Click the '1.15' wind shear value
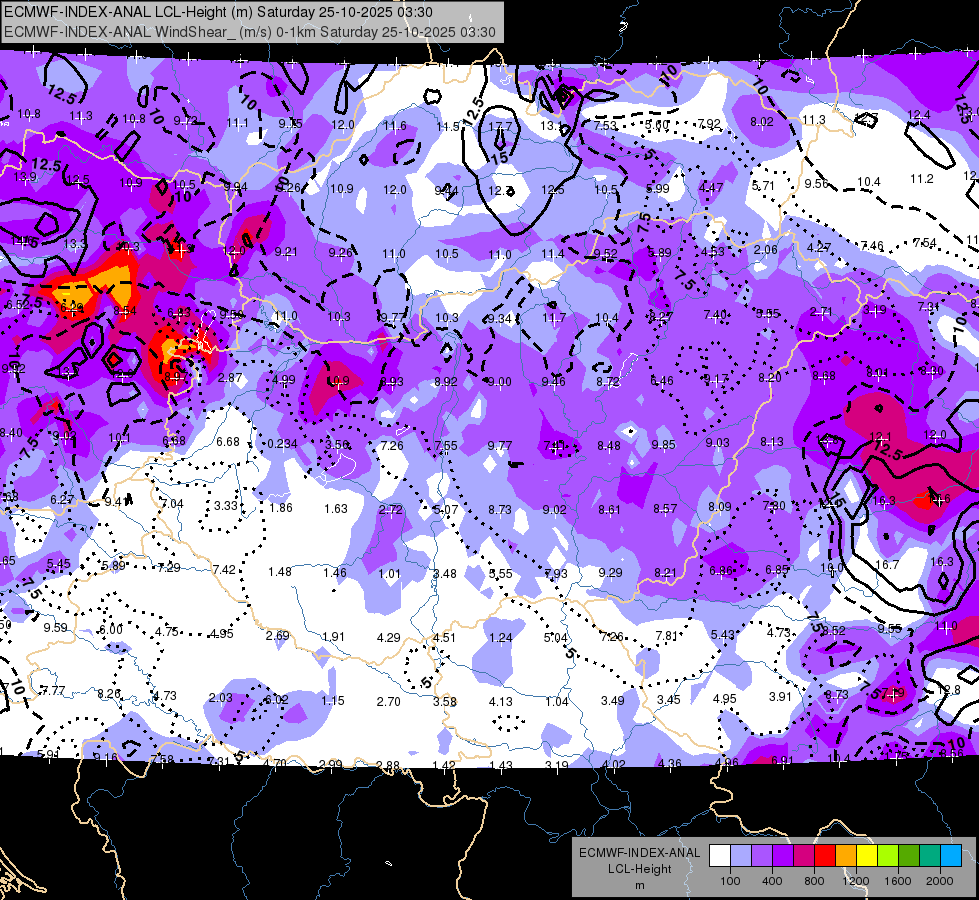The width and height of the screenshot is (979, 900). coord(333,701)
